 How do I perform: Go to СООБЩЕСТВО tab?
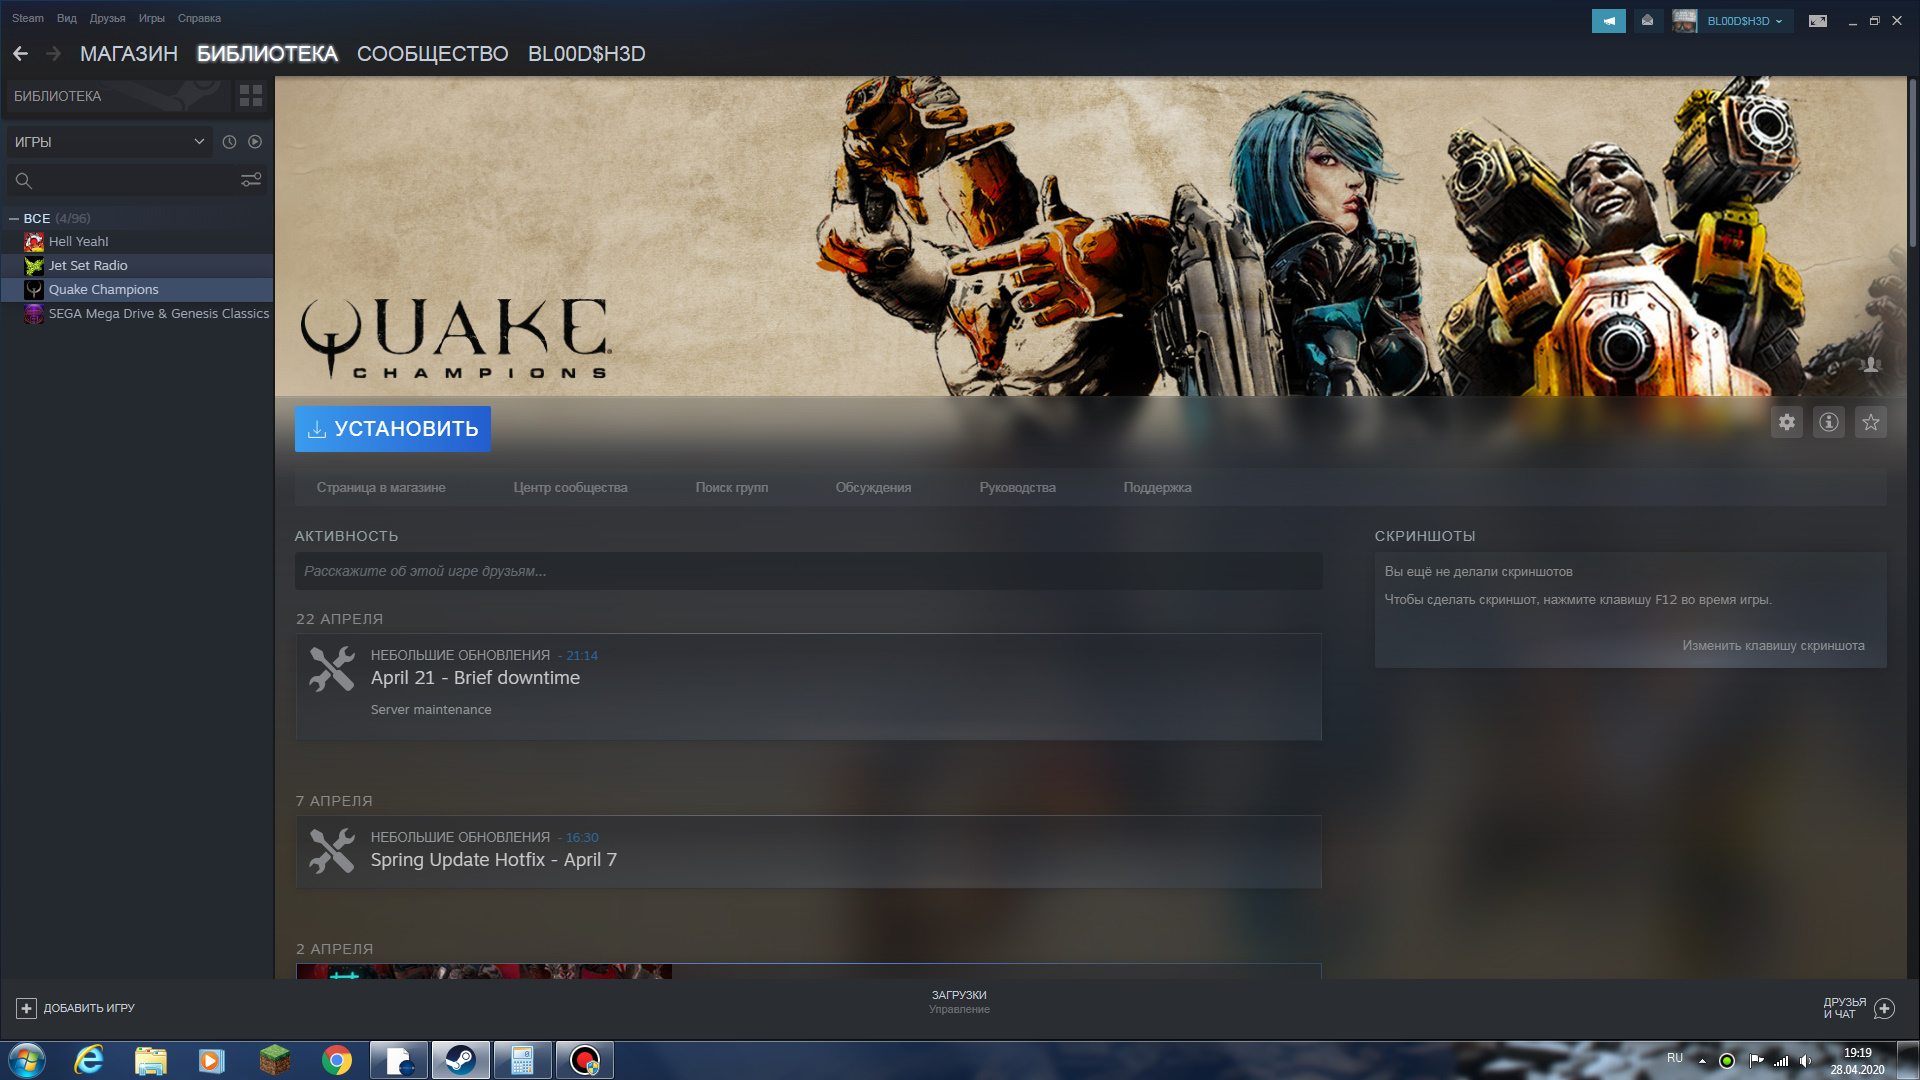coord(432,54)
